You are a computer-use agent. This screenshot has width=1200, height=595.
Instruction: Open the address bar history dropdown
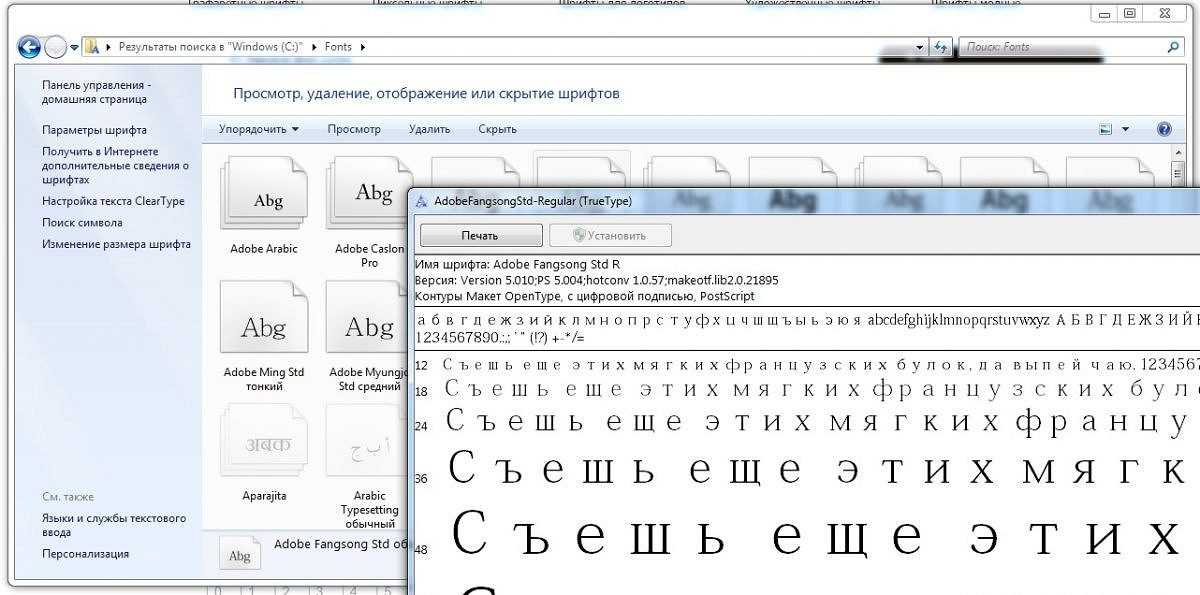[x=920, y=47]
